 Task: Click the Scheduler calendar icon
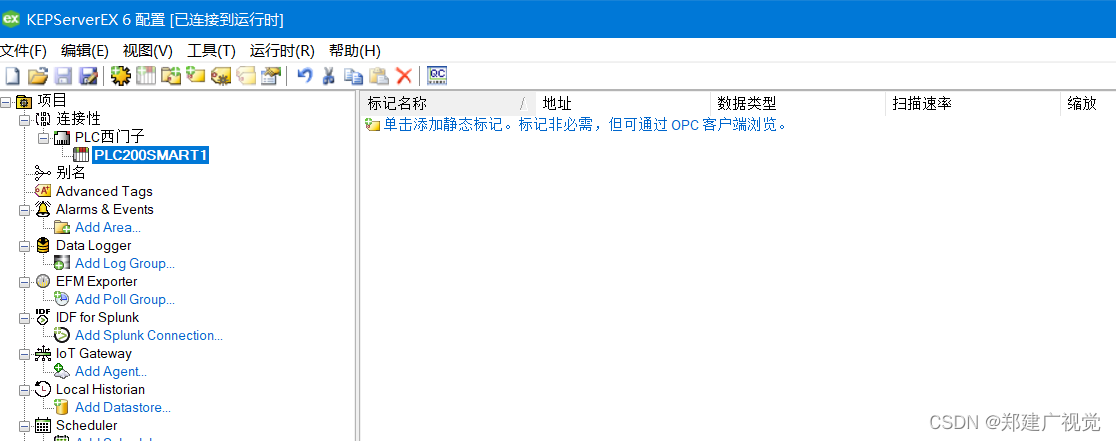[43, 425]
